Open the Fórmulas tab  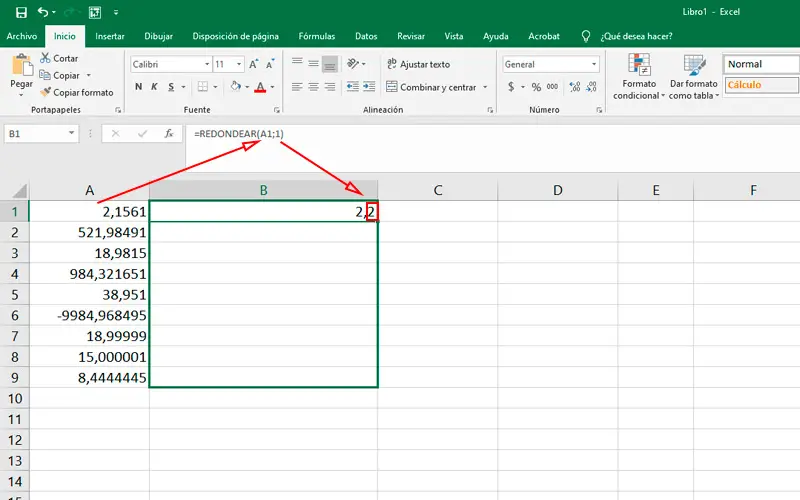[317, 36]
